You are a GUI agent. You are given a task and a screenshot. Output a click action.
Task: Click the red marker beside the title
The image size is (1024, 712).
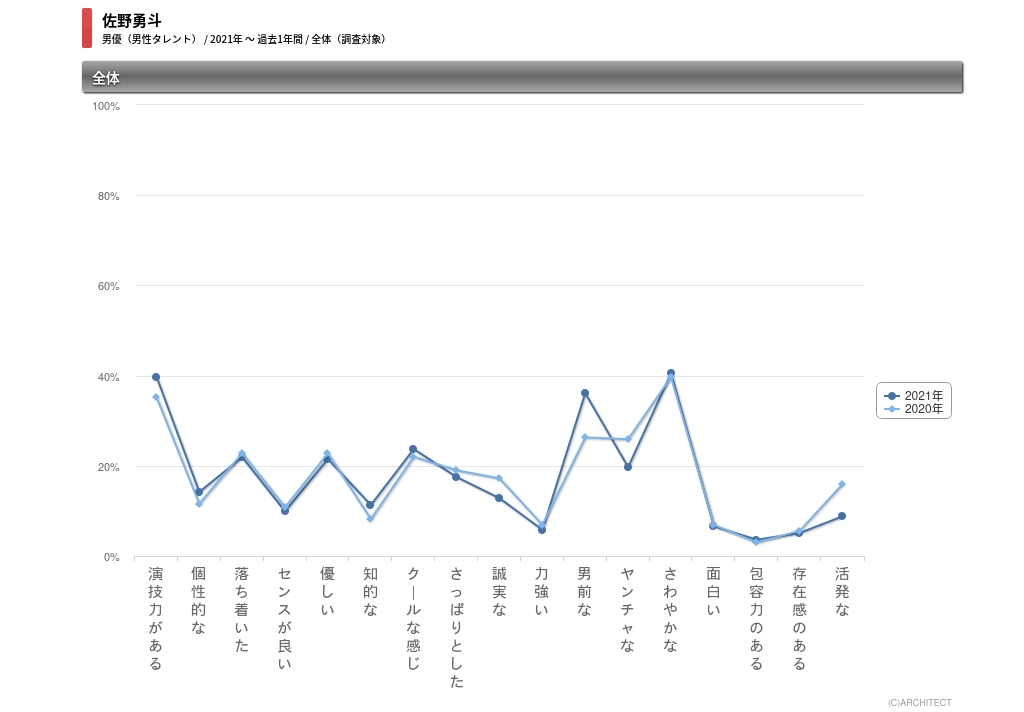tap(87, 28)
